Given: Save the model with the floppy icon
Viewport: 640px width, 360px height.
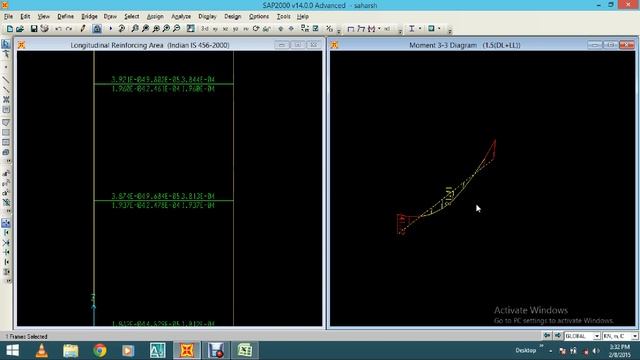Looking at the screenshot, I should coord(34,29).
